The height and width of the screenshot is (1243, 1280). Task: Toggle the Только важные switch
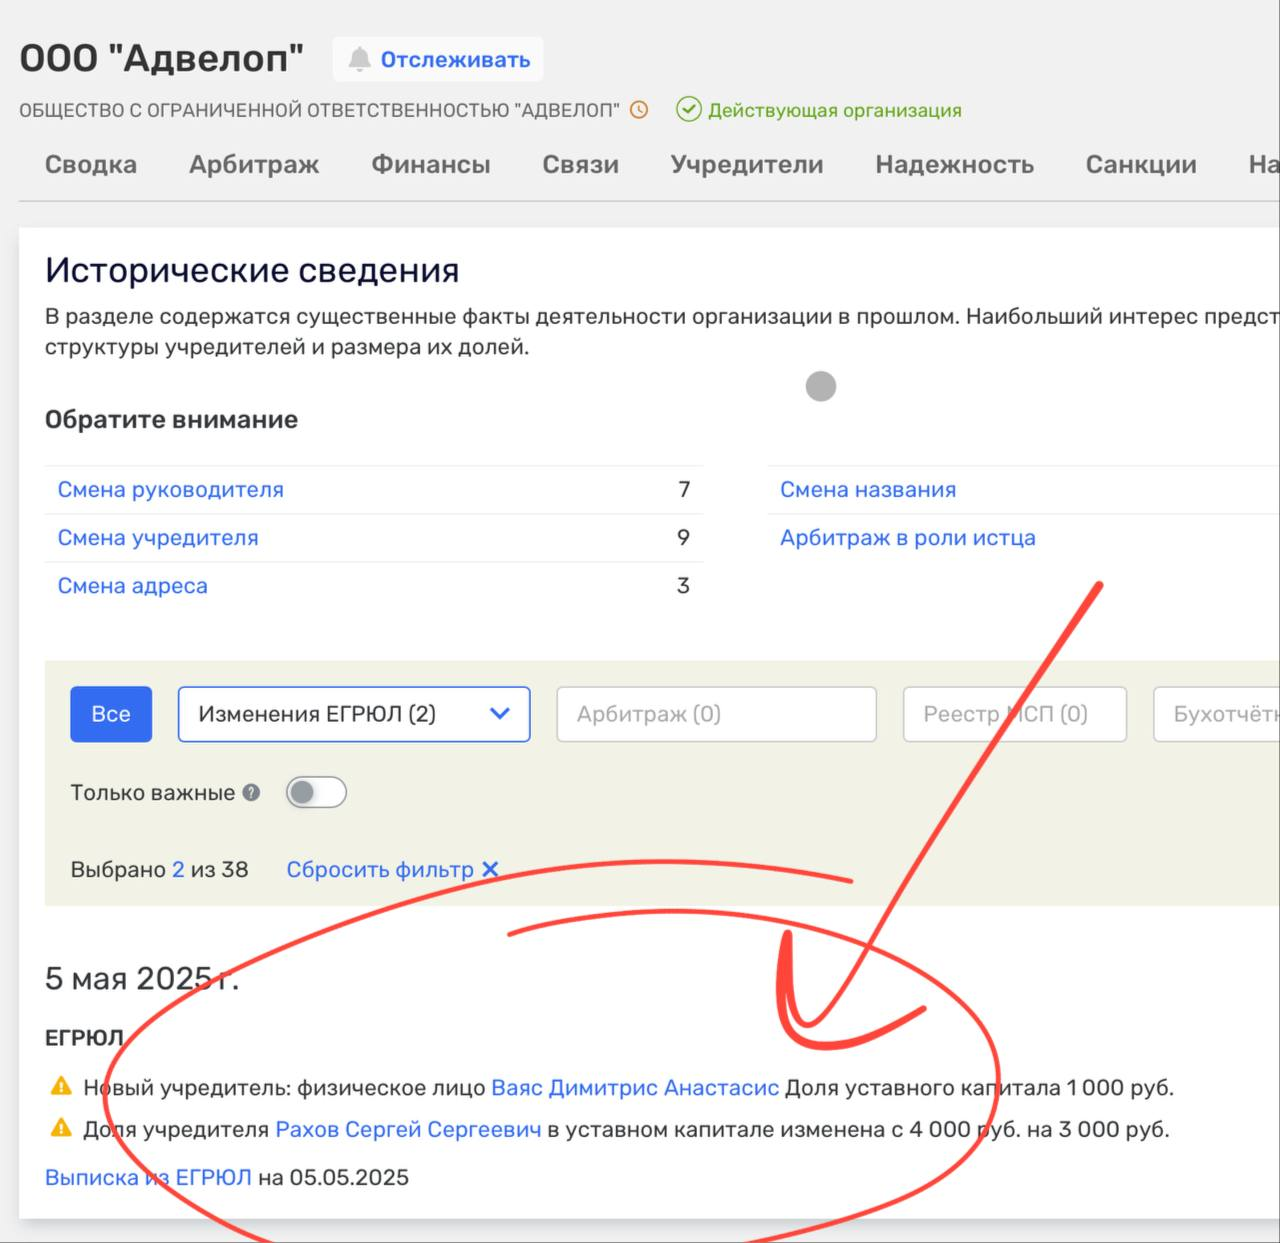pyautogui.click(x=316, y=793)
